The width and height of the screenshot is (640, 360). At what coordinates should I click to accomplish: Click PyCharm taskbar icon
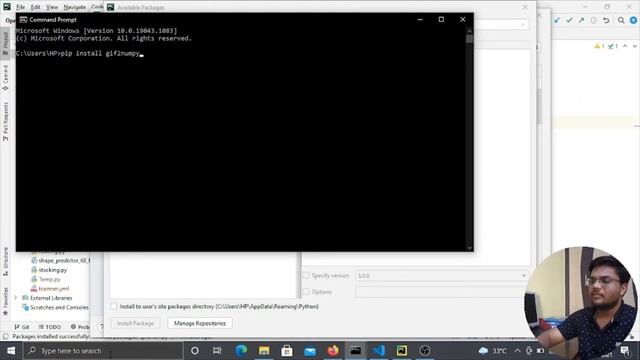[x=402, y=351]
